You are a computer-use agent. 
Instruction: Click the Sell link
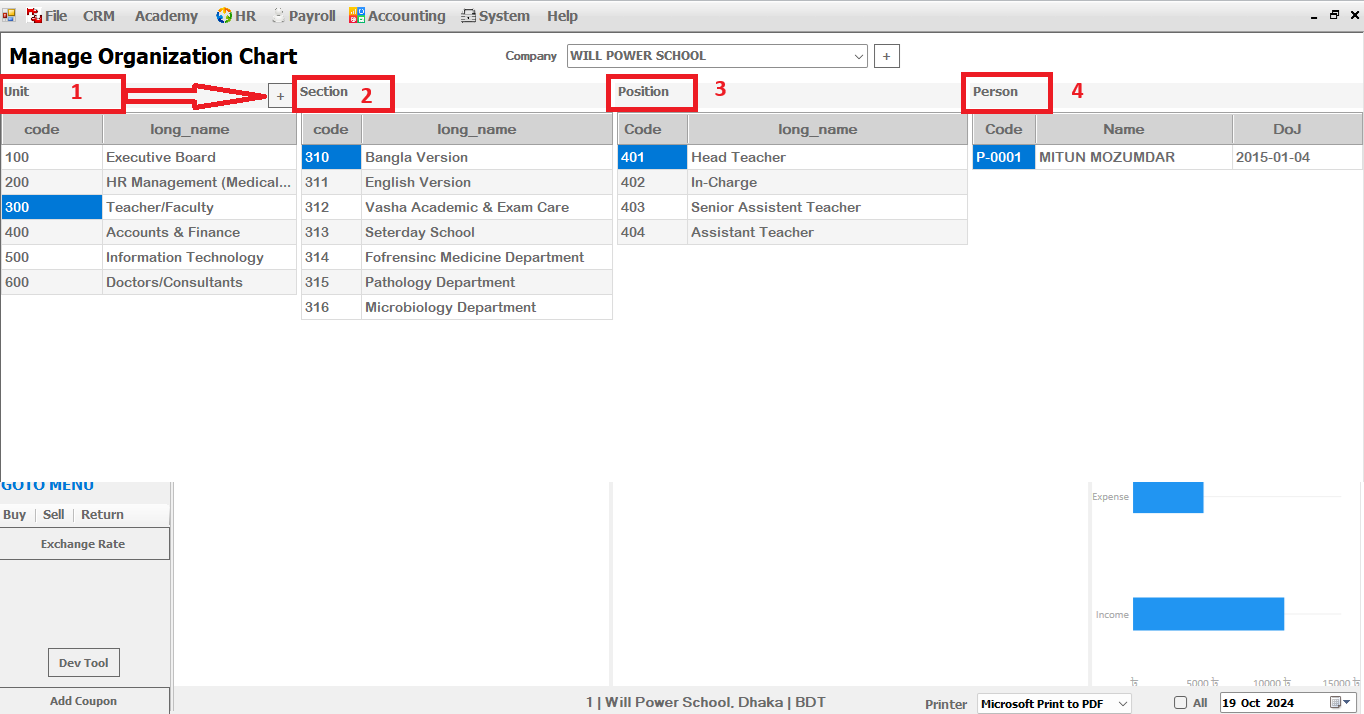54,515
